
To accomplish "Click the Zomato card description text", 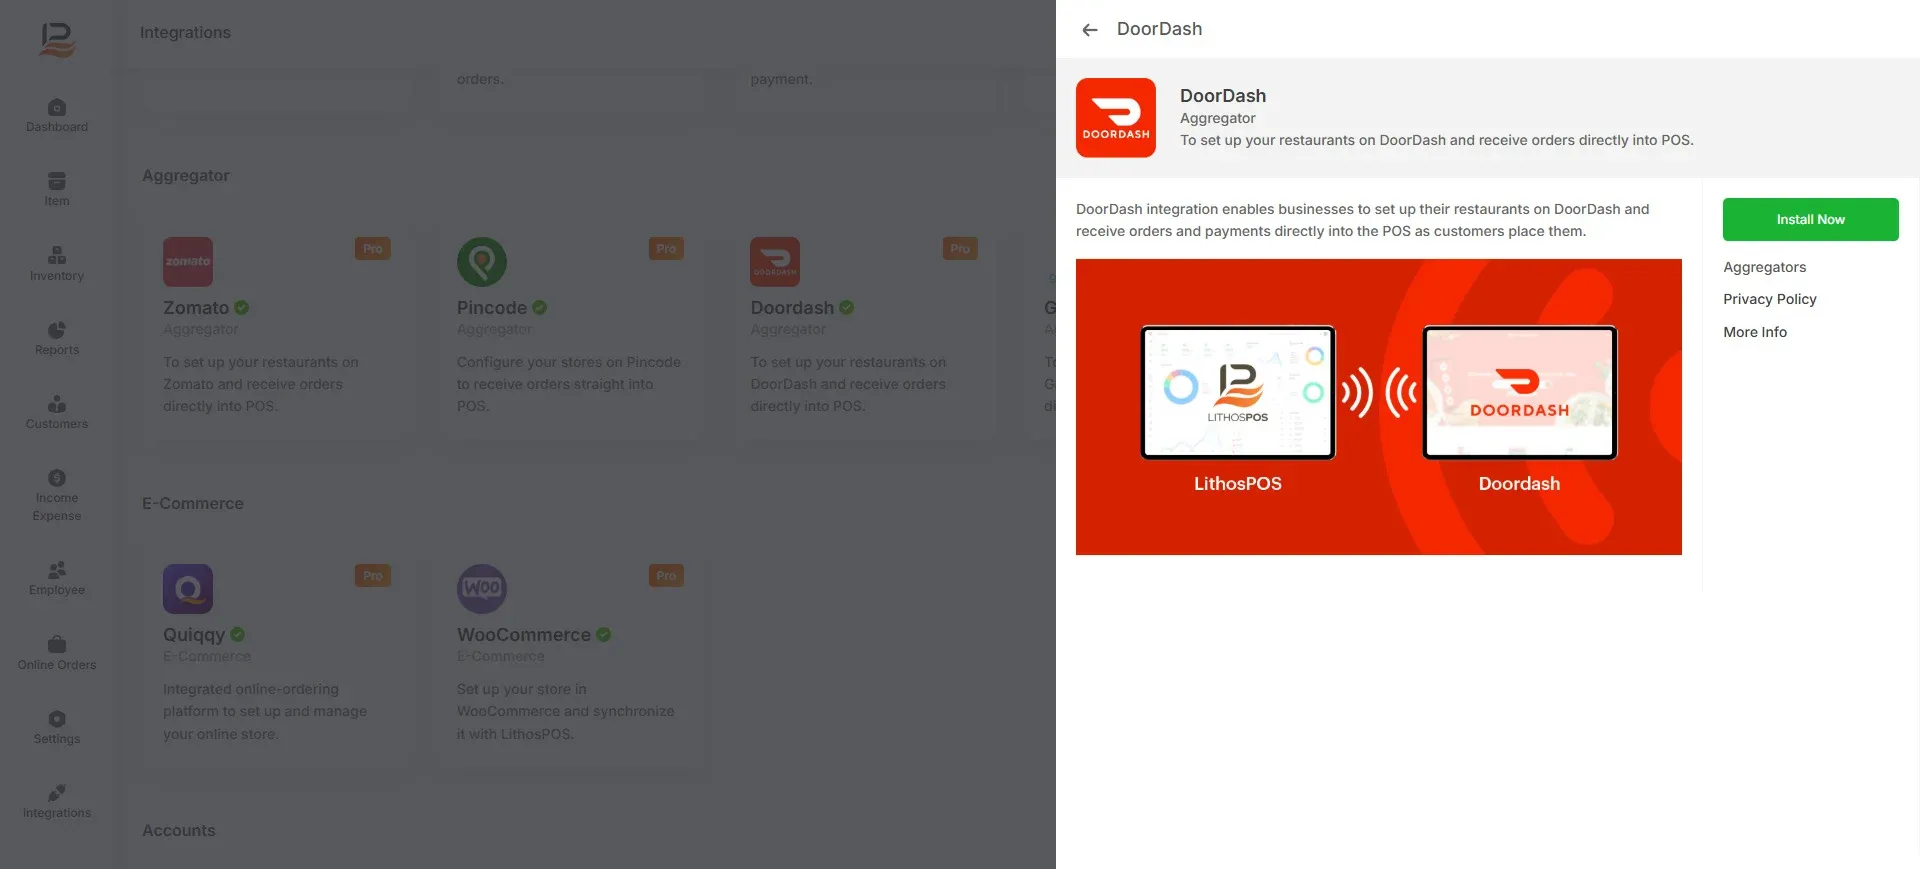I will coord(261,384).
